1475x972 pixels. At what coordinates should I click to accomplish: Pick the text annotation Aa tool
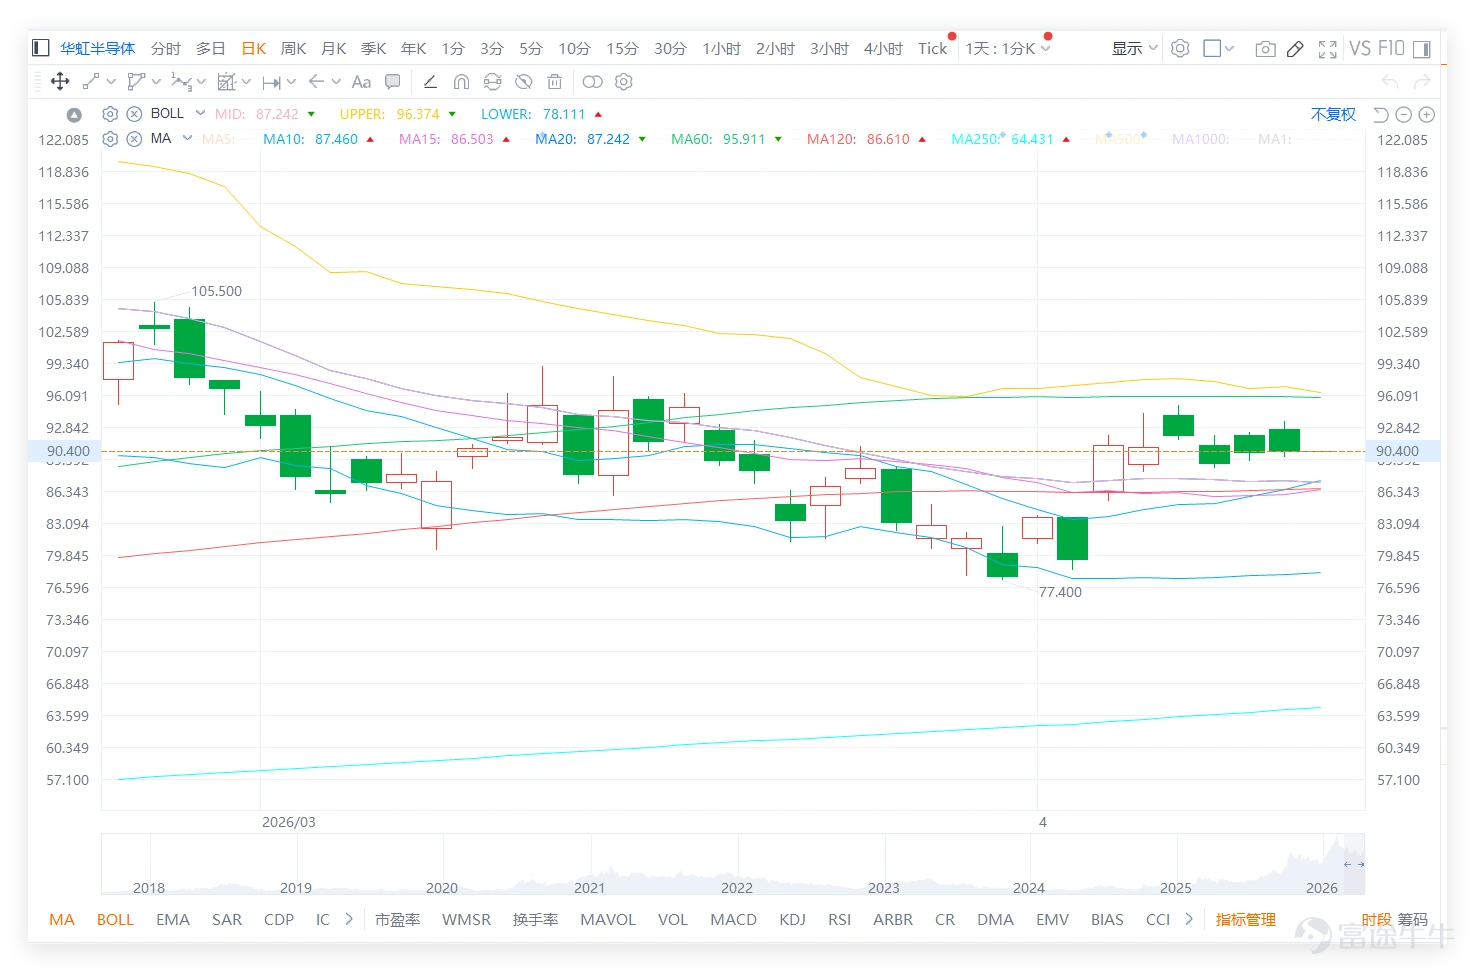pyautogui.click(x=361, y=82)
